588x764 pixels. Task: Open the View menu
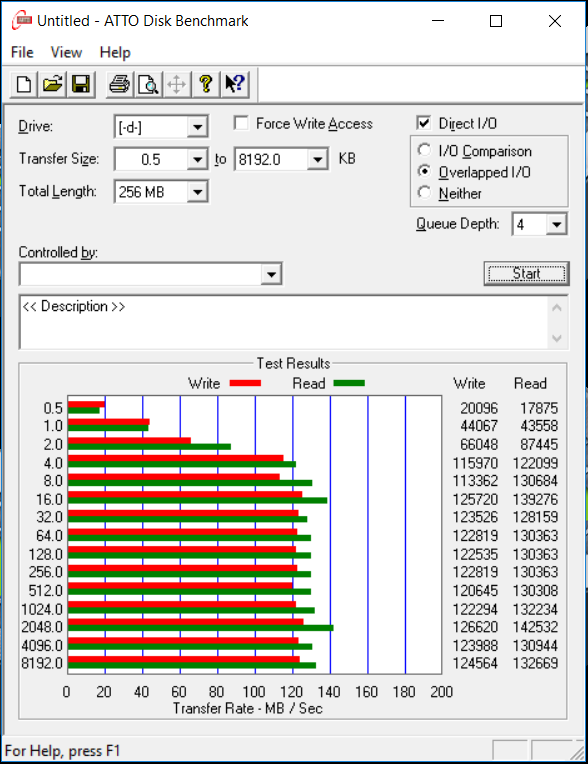pos(66,52)
